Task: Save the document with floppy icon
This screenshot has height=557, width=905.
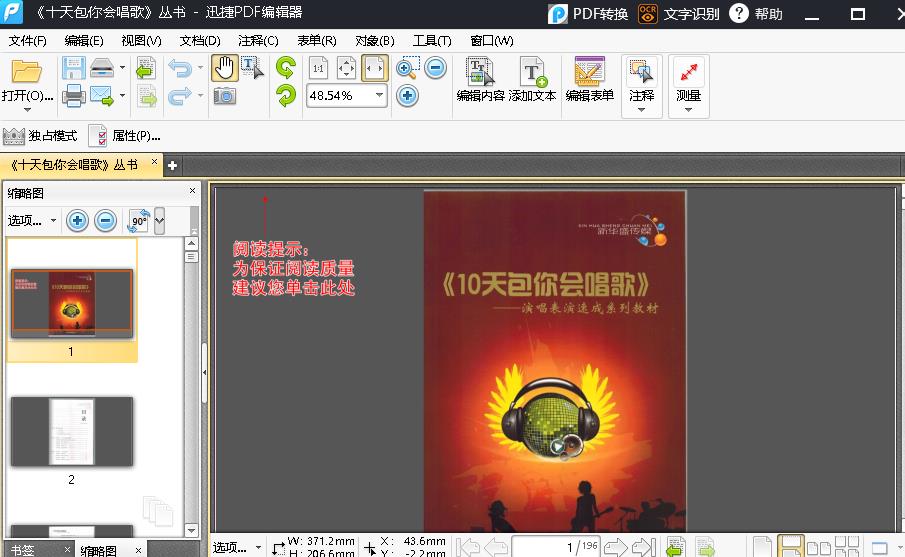Action: pos(74,68)
